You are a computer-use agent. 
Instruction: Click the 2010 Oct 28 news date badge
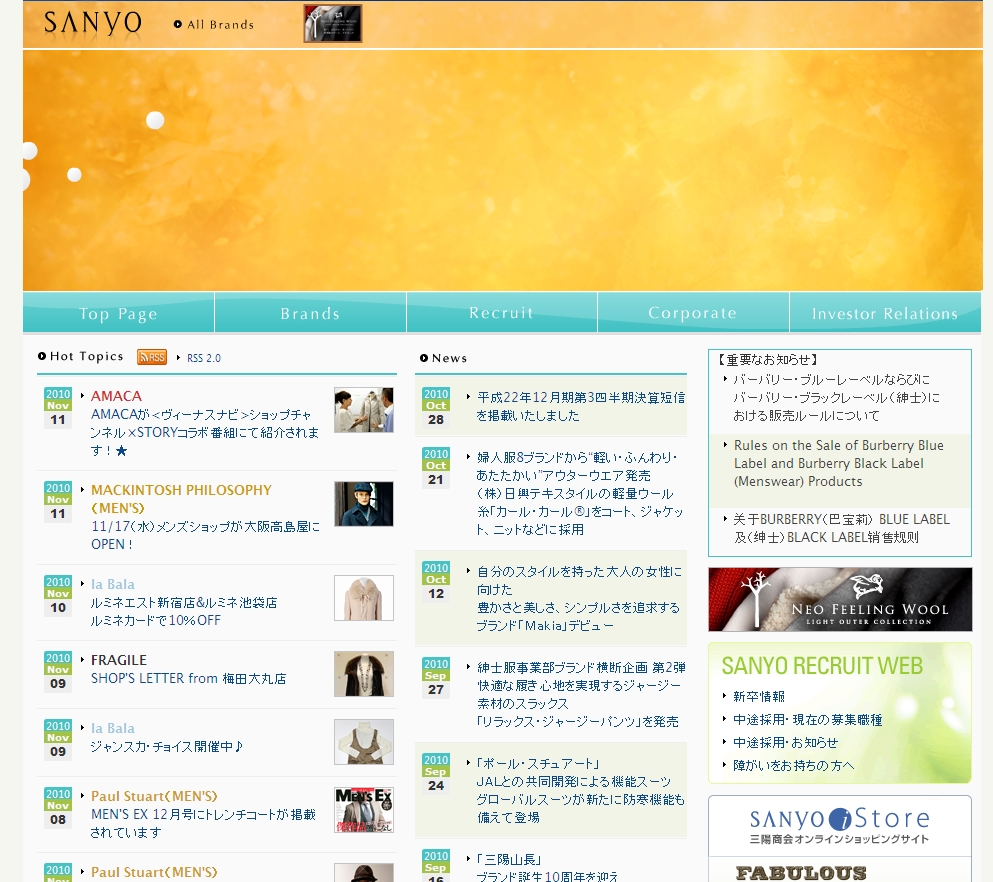click(x=436, y=408)
